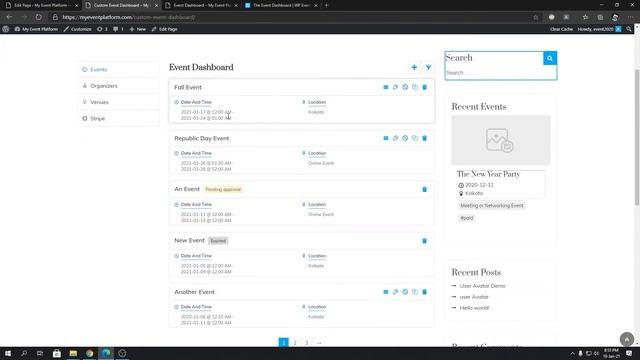Viewport: 640px width, 360px height.
Task: Select Stripe in the dashboard sidebar
Action: point(118,118)
